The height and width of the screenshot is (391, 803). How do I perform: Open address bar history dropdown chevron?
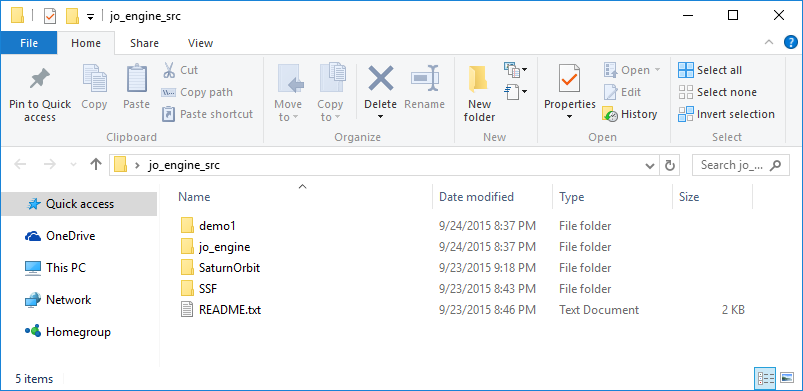point(649,166)
